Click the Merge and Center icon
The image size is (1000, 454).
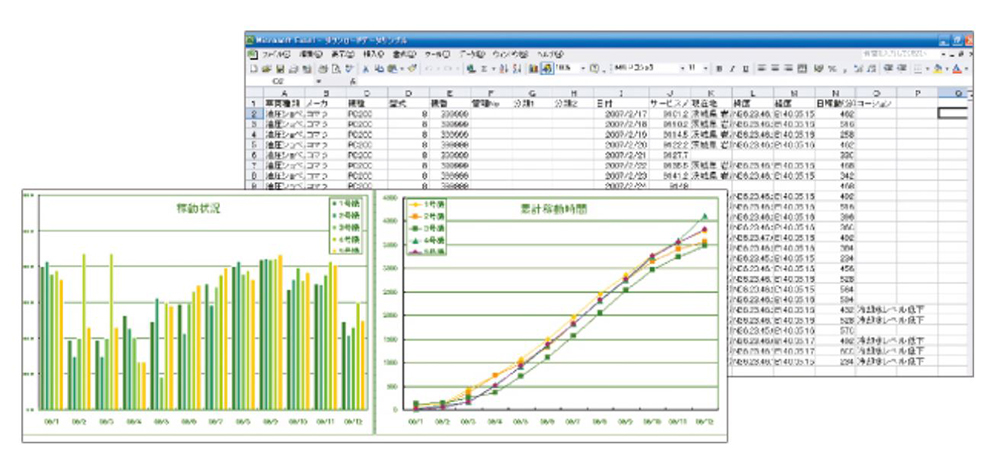pyautogui.click(x=801, y=69)
